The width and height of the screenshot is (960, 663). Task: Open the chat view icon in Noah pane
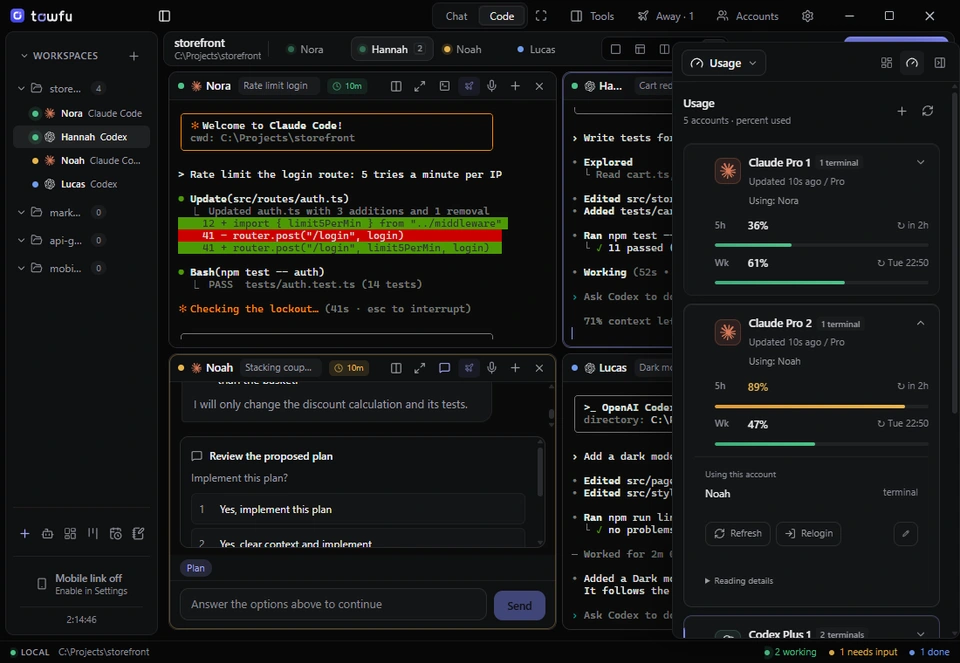(x=444, y=368)
